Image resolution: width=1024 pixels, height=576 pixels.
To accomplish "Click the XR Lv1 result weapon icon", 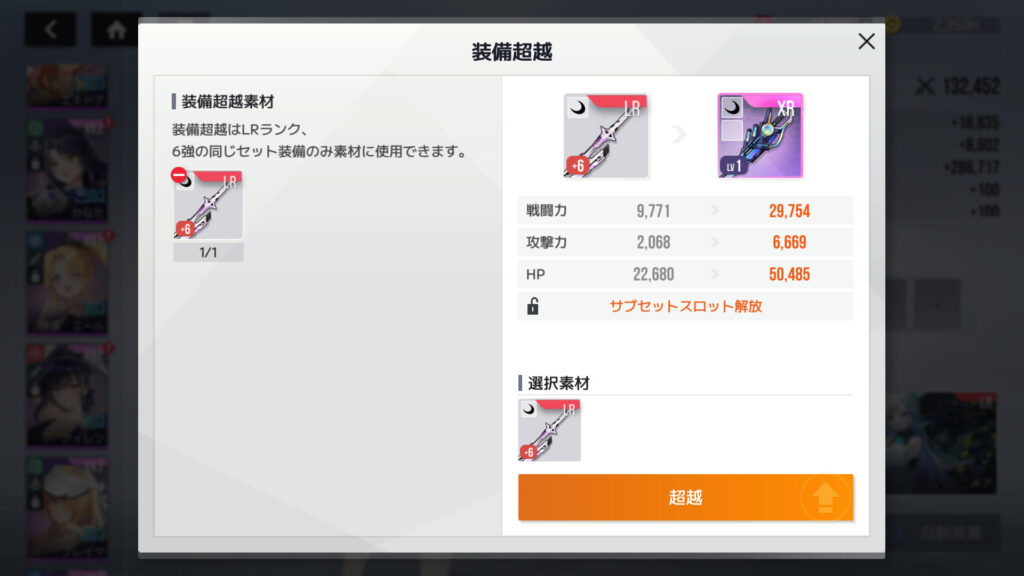I will [760, 135].
